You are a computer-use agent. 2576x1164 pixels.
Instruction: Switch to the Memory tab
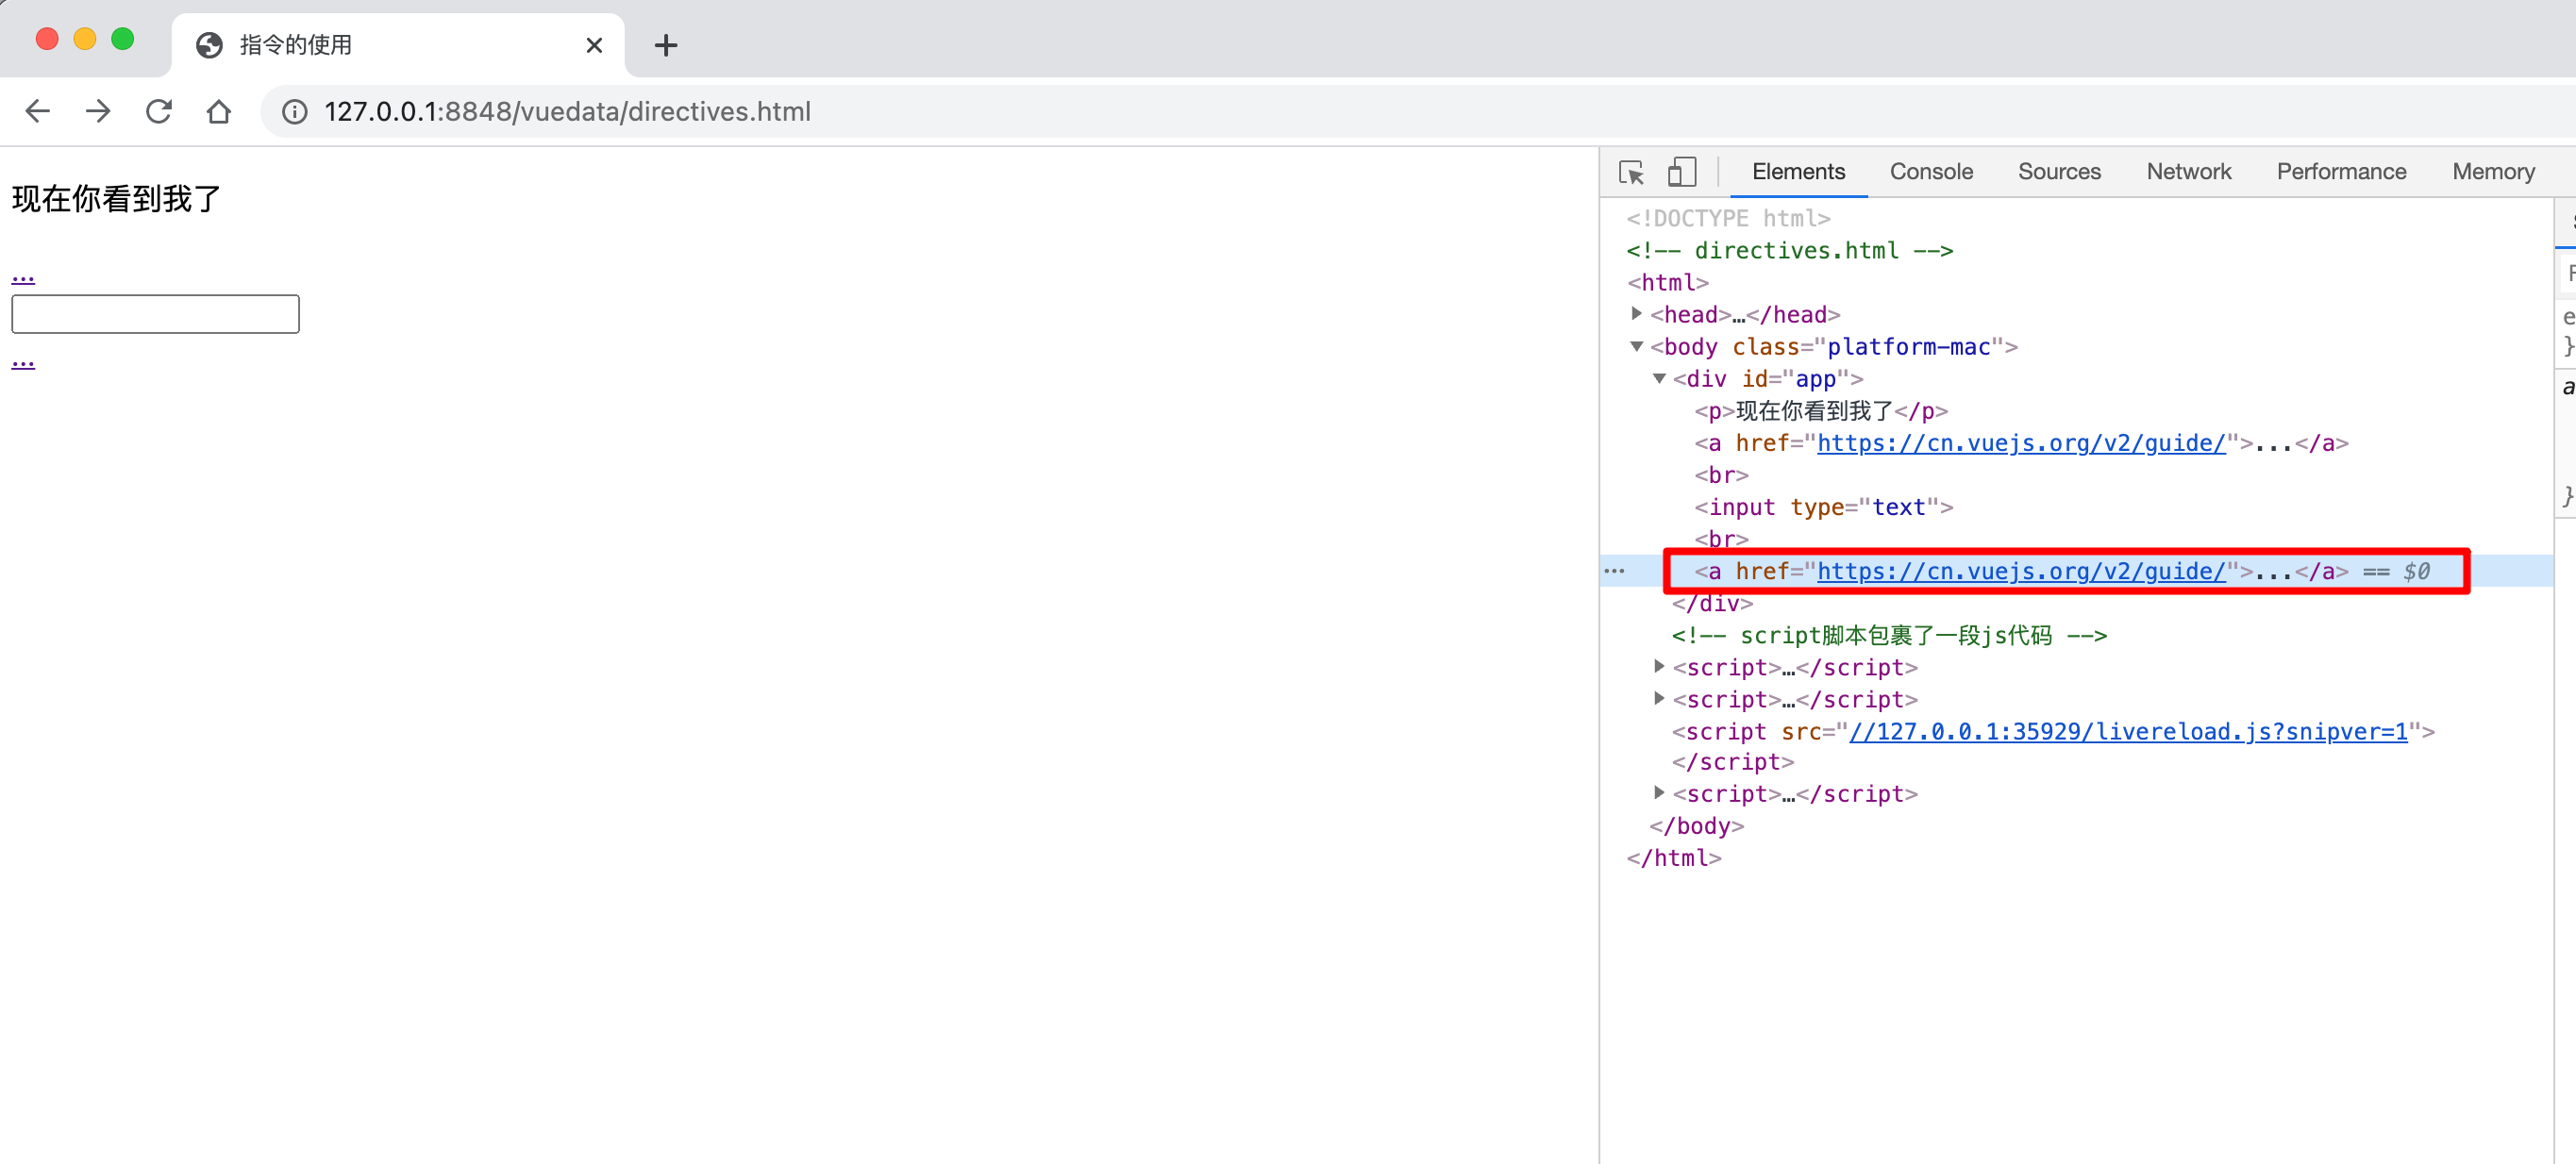(2493, 172)
